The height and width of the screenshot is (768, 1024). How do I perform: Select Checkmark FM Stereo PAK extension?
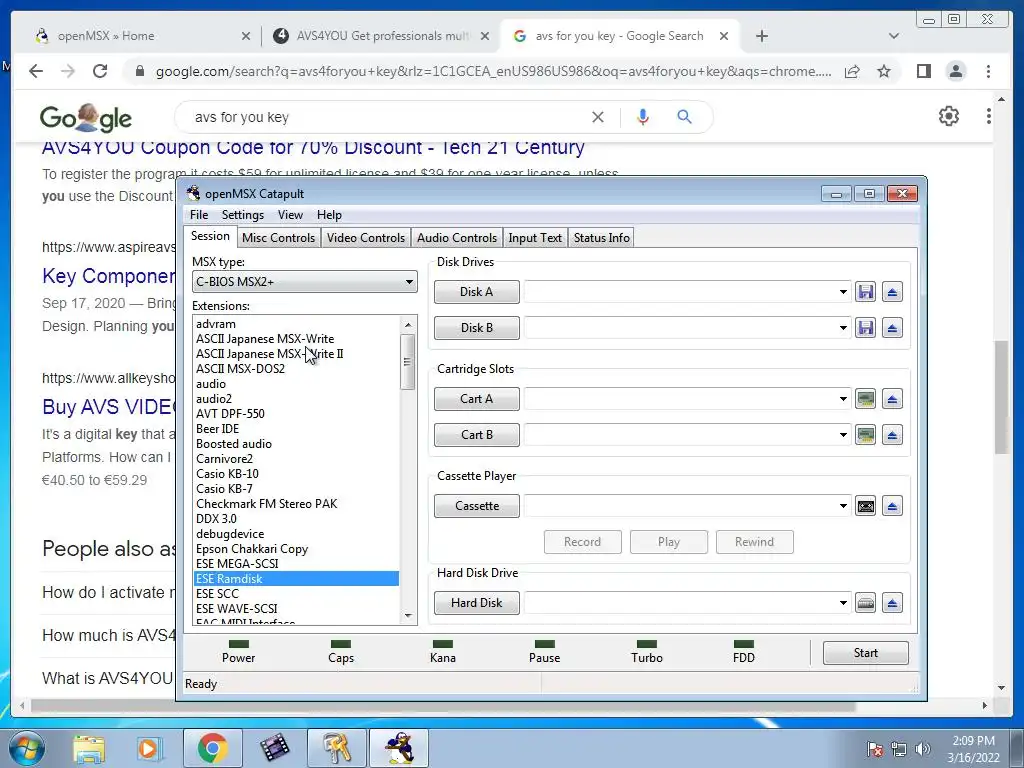point(266,504)
